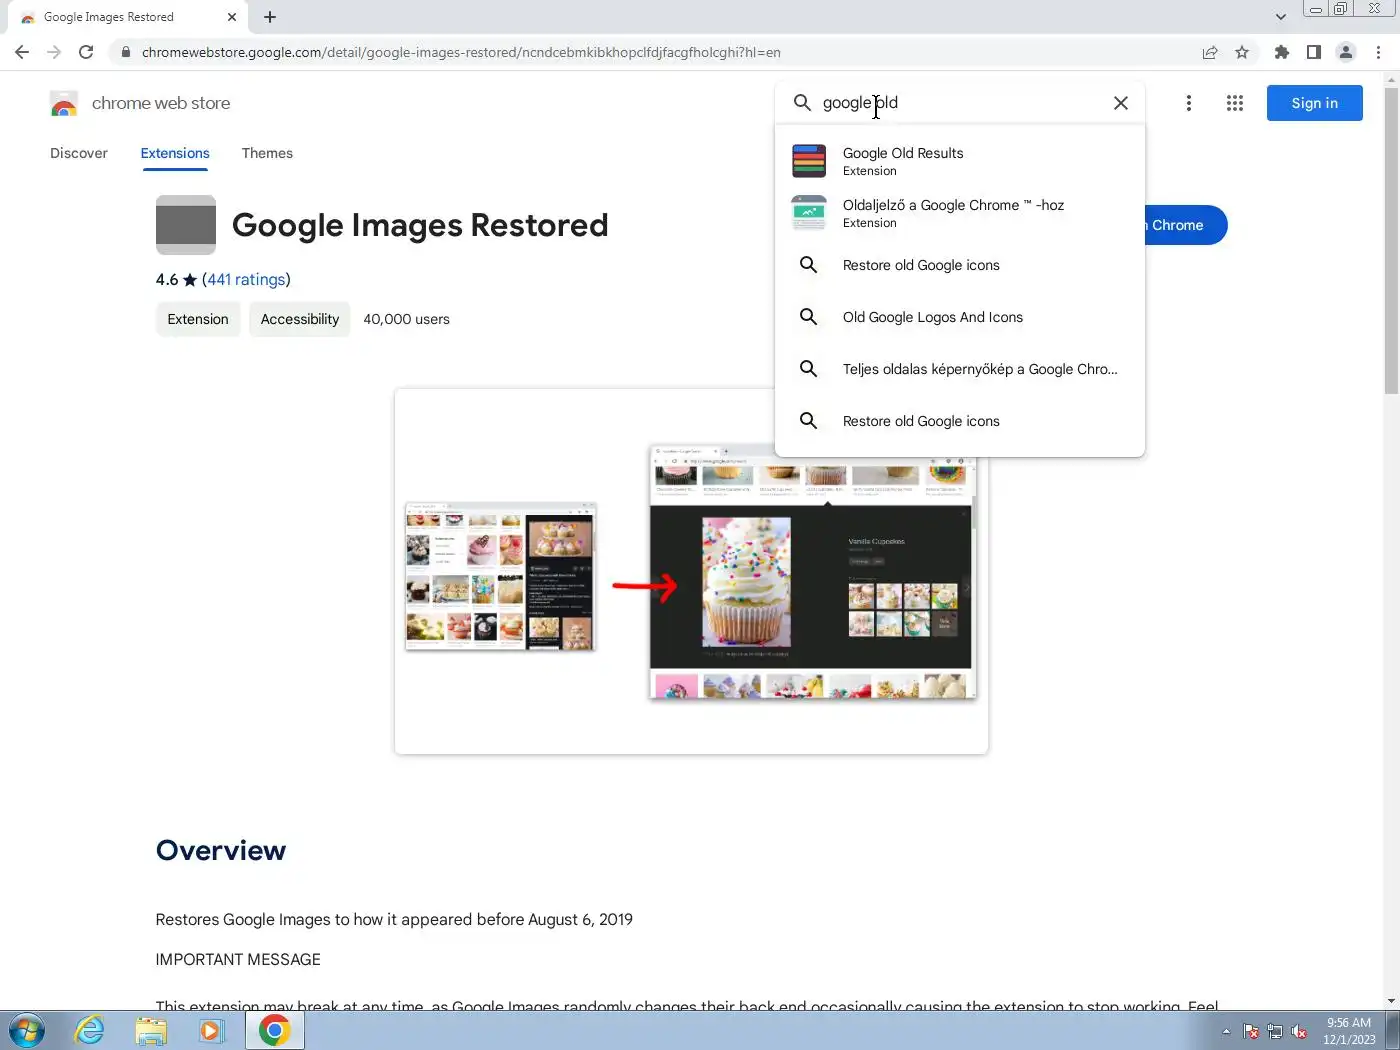Viewport: 1400px width, 1050px height.
Task: Open the Extensions puzzle icon
Action: click(1282, 52)
